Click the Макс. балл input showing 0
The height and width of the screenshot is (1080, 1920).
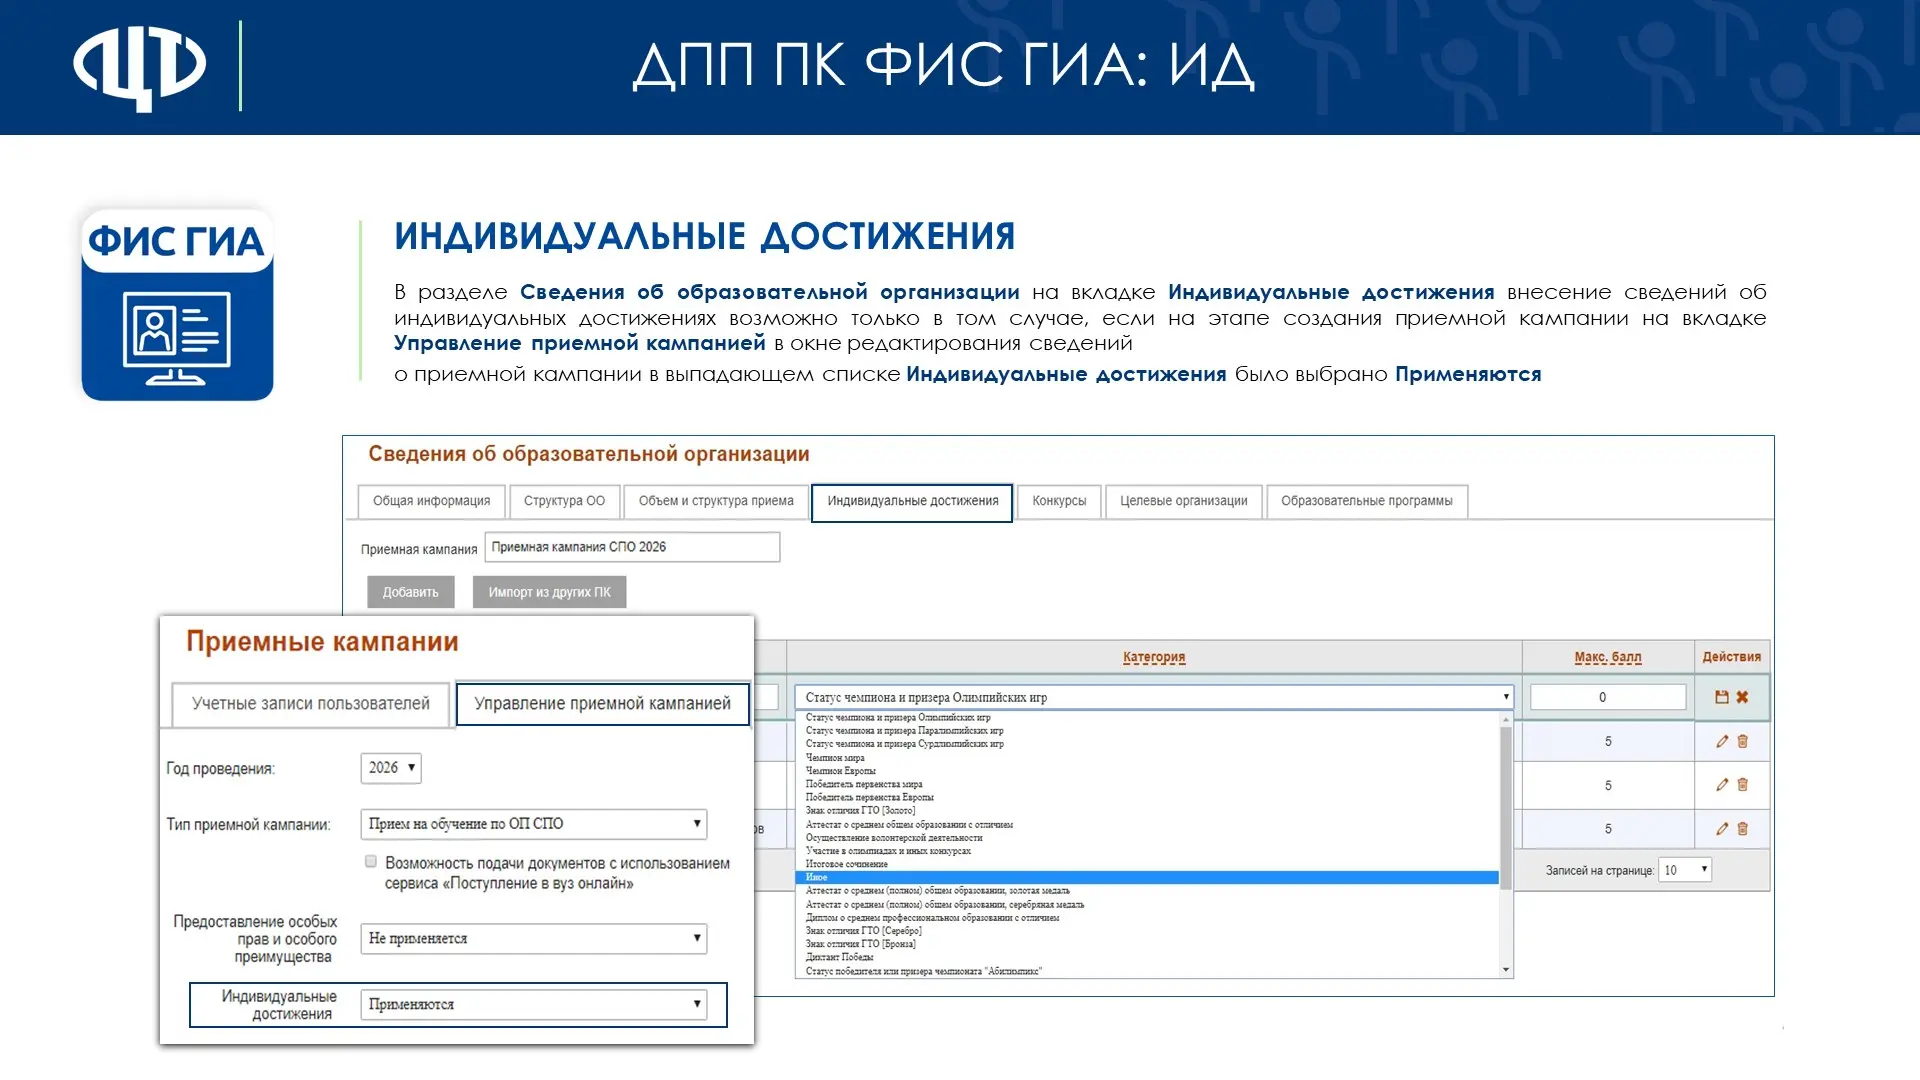pos(1608,697)
